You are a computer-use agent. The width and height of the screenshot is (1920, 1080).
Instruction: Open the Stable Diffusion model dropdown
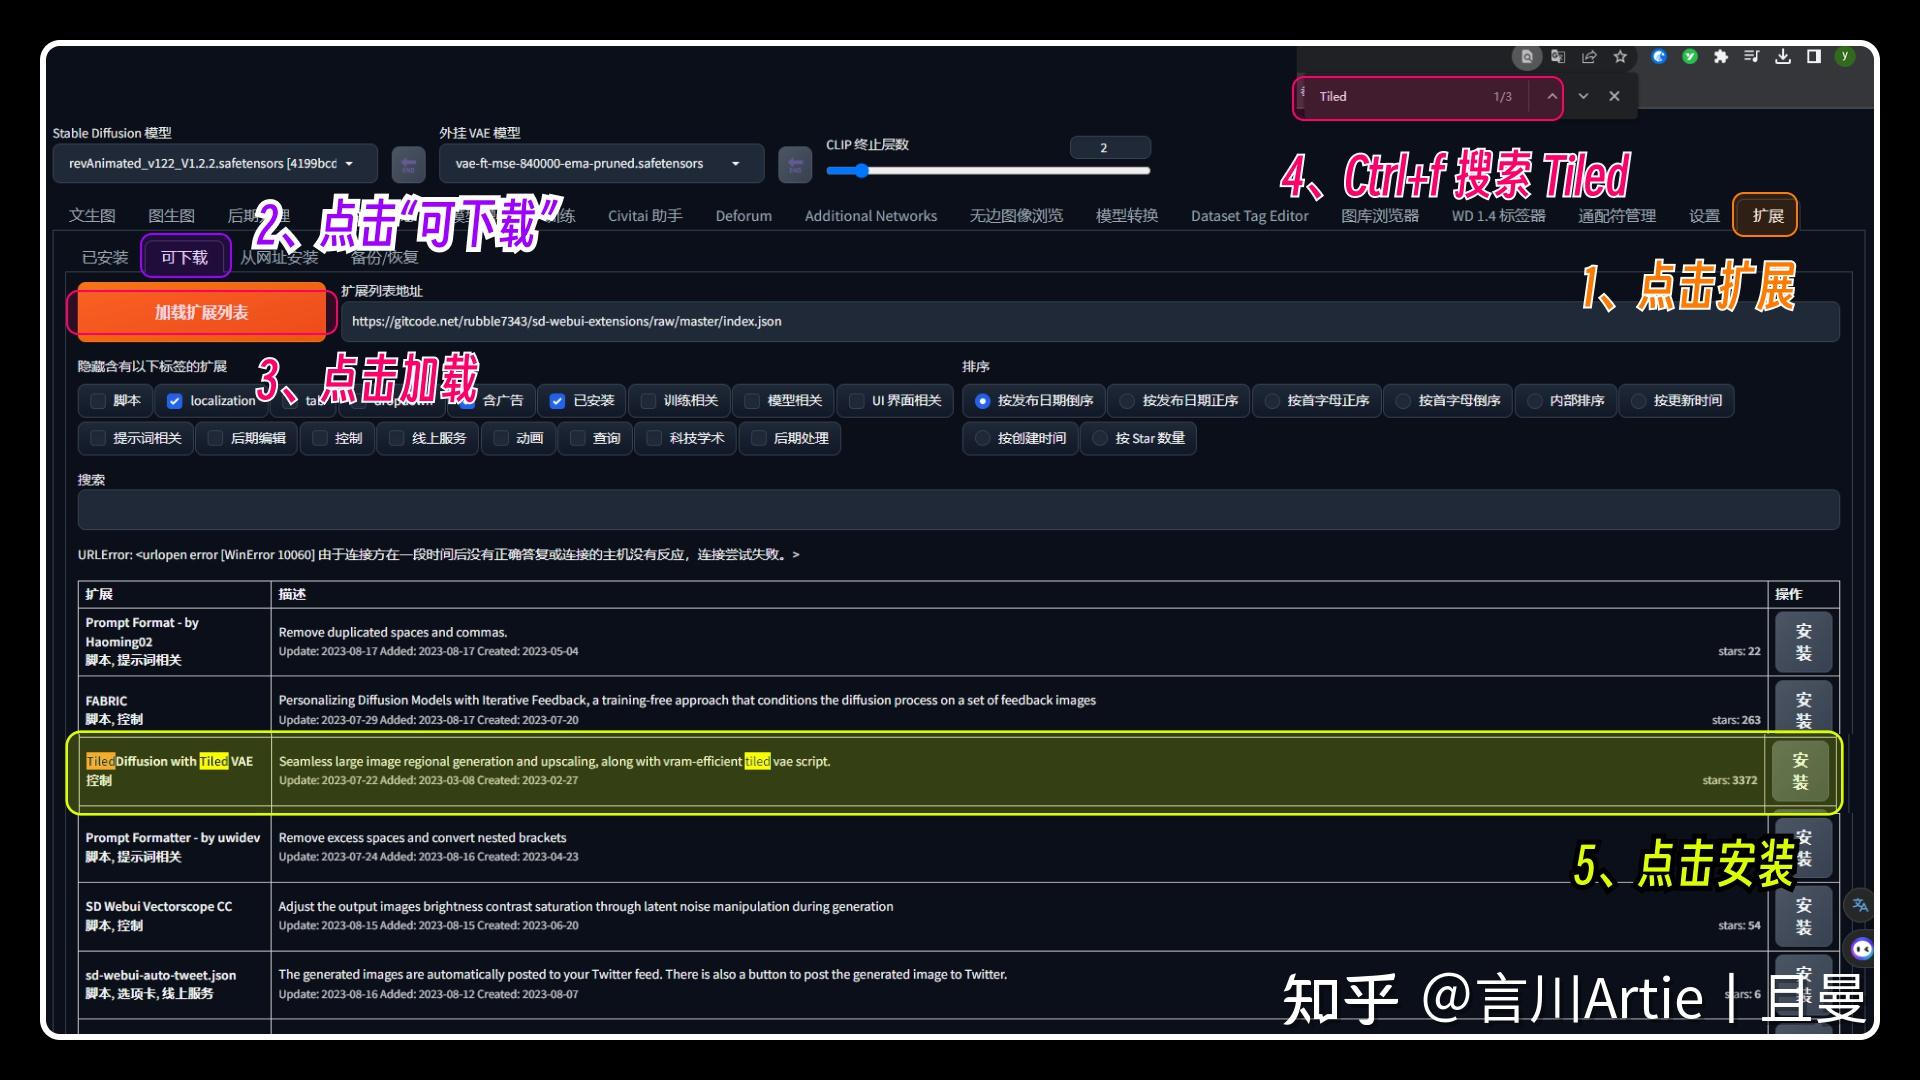349,164
